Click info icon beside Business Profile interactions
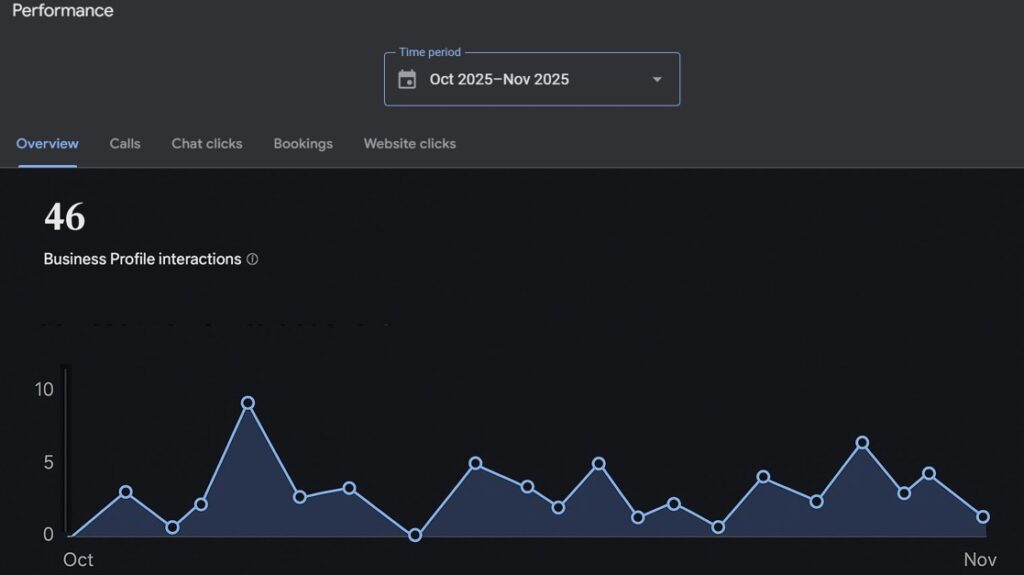1024x575 pixels. point(252,259)
